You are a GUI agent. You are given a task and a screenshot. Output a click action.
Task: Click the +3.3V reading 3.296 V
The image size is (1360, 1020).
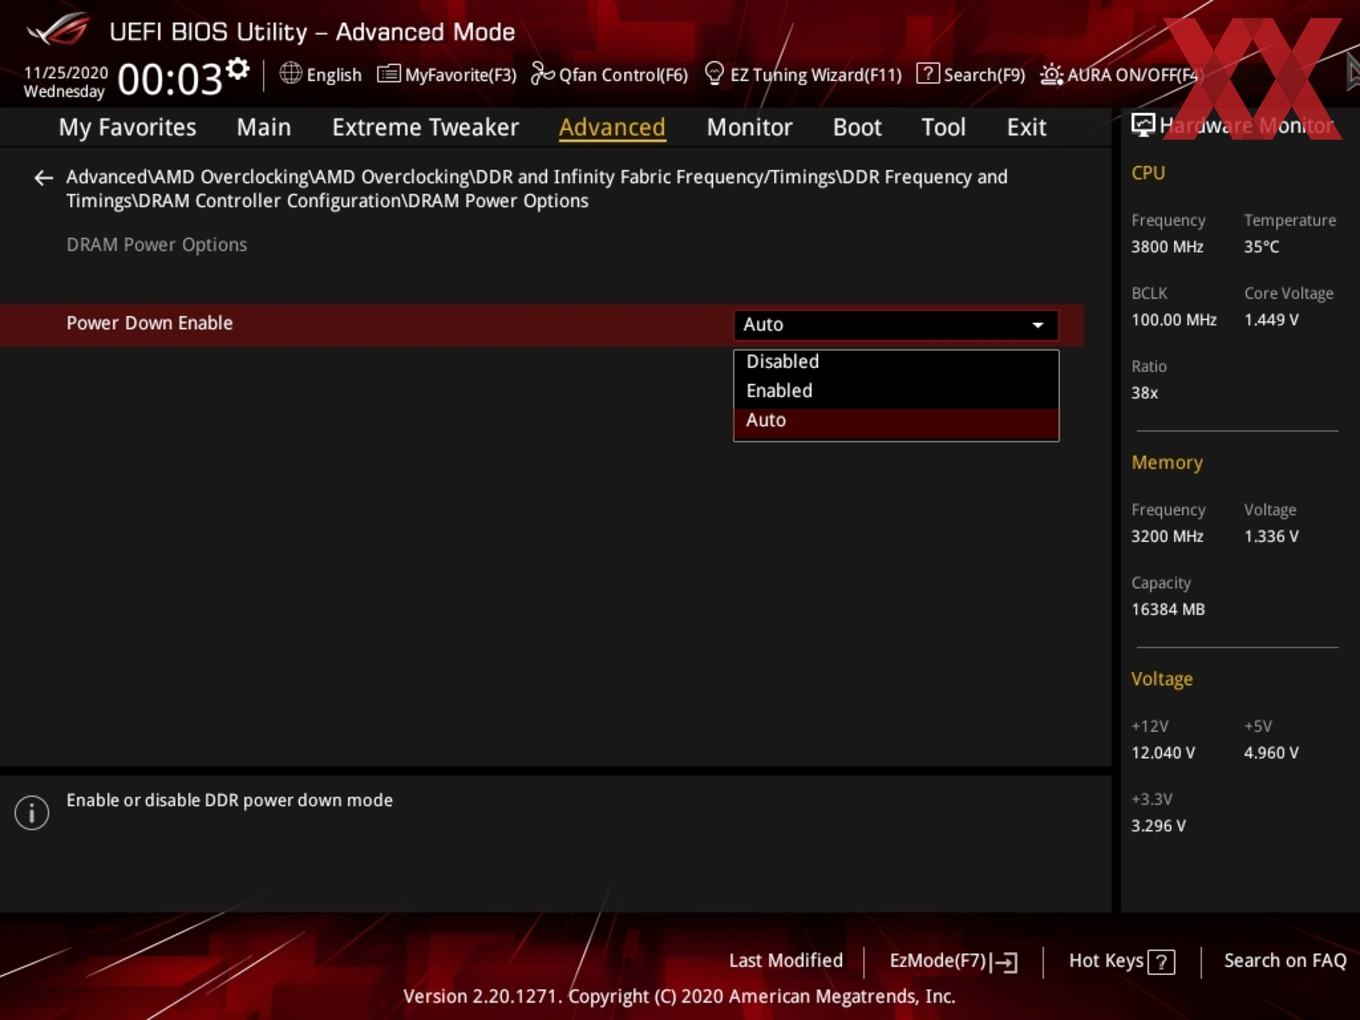[x=1158, y=826]
